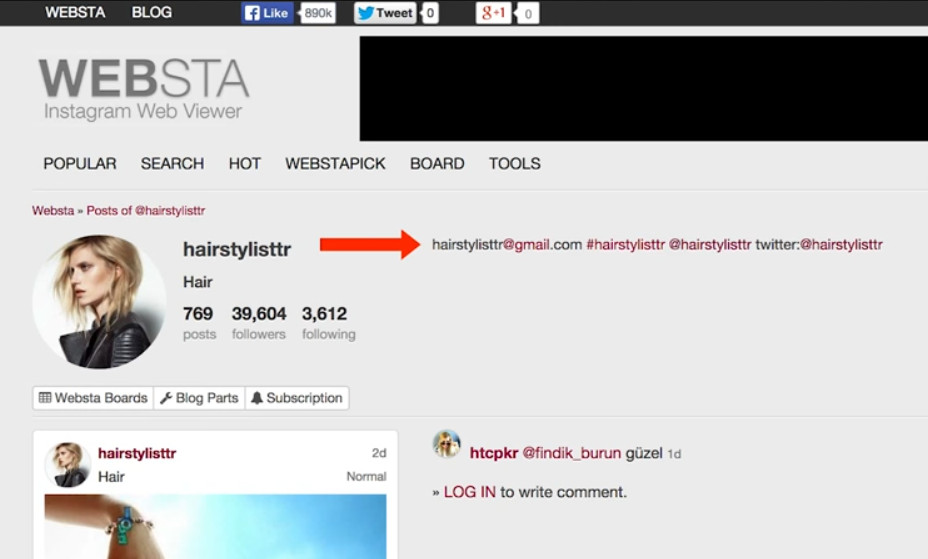Click the Google +1 button

493,13
